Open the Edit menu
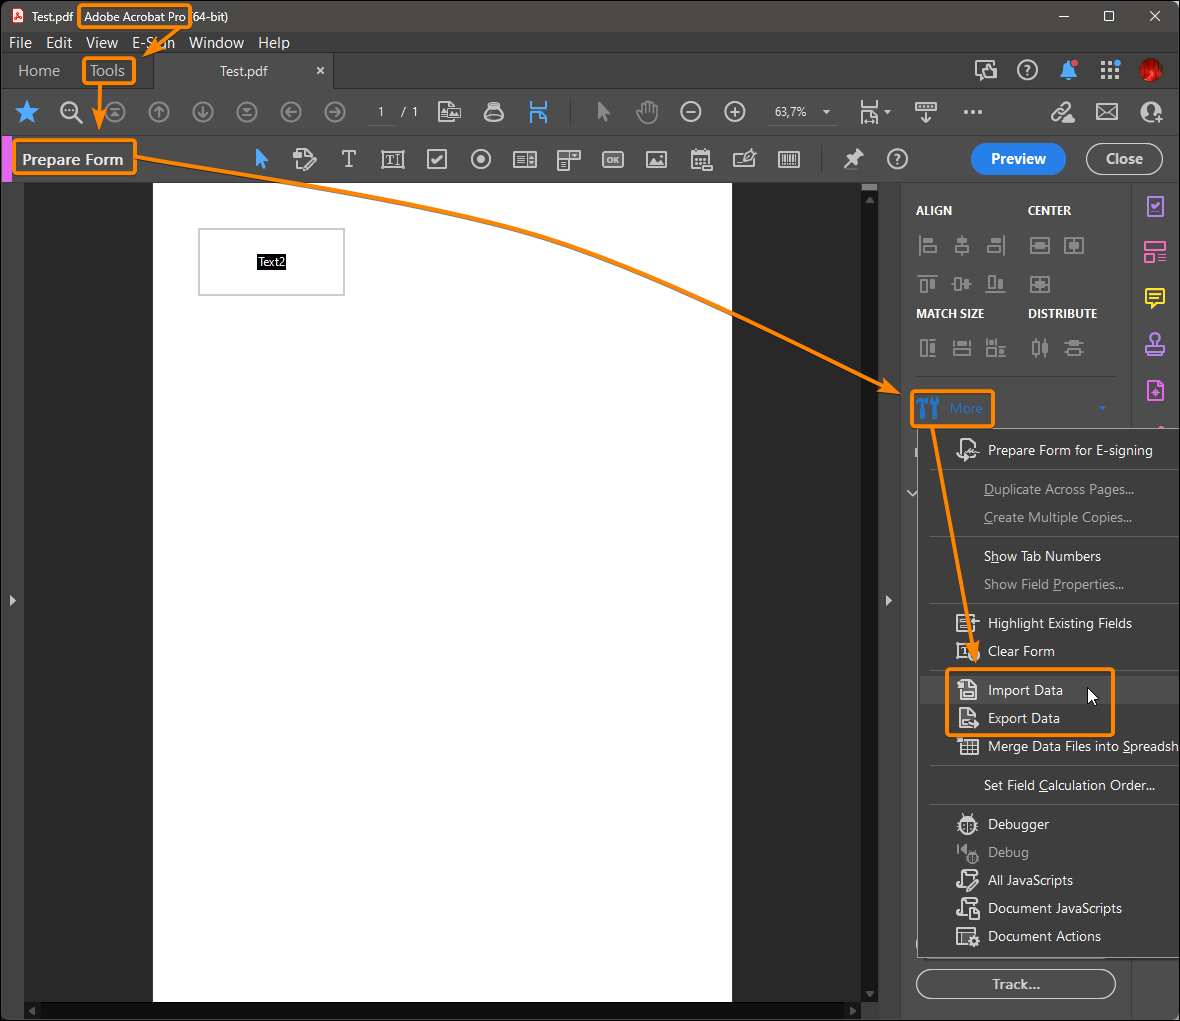This screenshot has width=1180, height=1021. click(x=58, y=42)
